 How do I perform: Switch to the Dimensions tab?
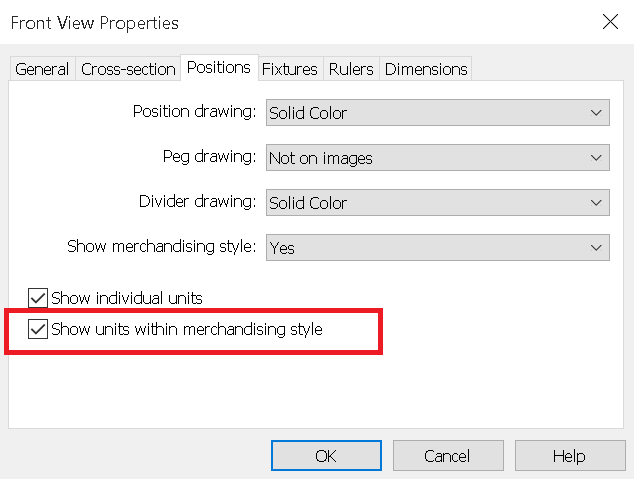(426, 69)
